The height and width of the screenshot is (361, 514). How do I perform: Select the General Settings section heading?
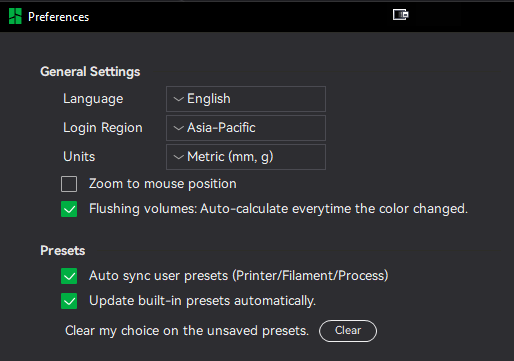coord(90,72)
